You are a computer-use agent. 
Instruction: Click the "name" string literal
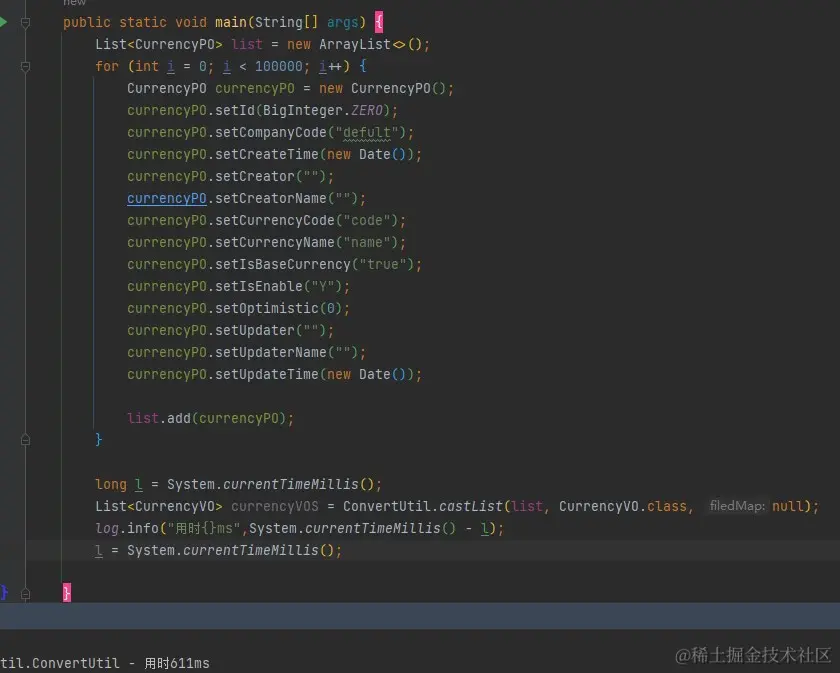pos(367,242)
